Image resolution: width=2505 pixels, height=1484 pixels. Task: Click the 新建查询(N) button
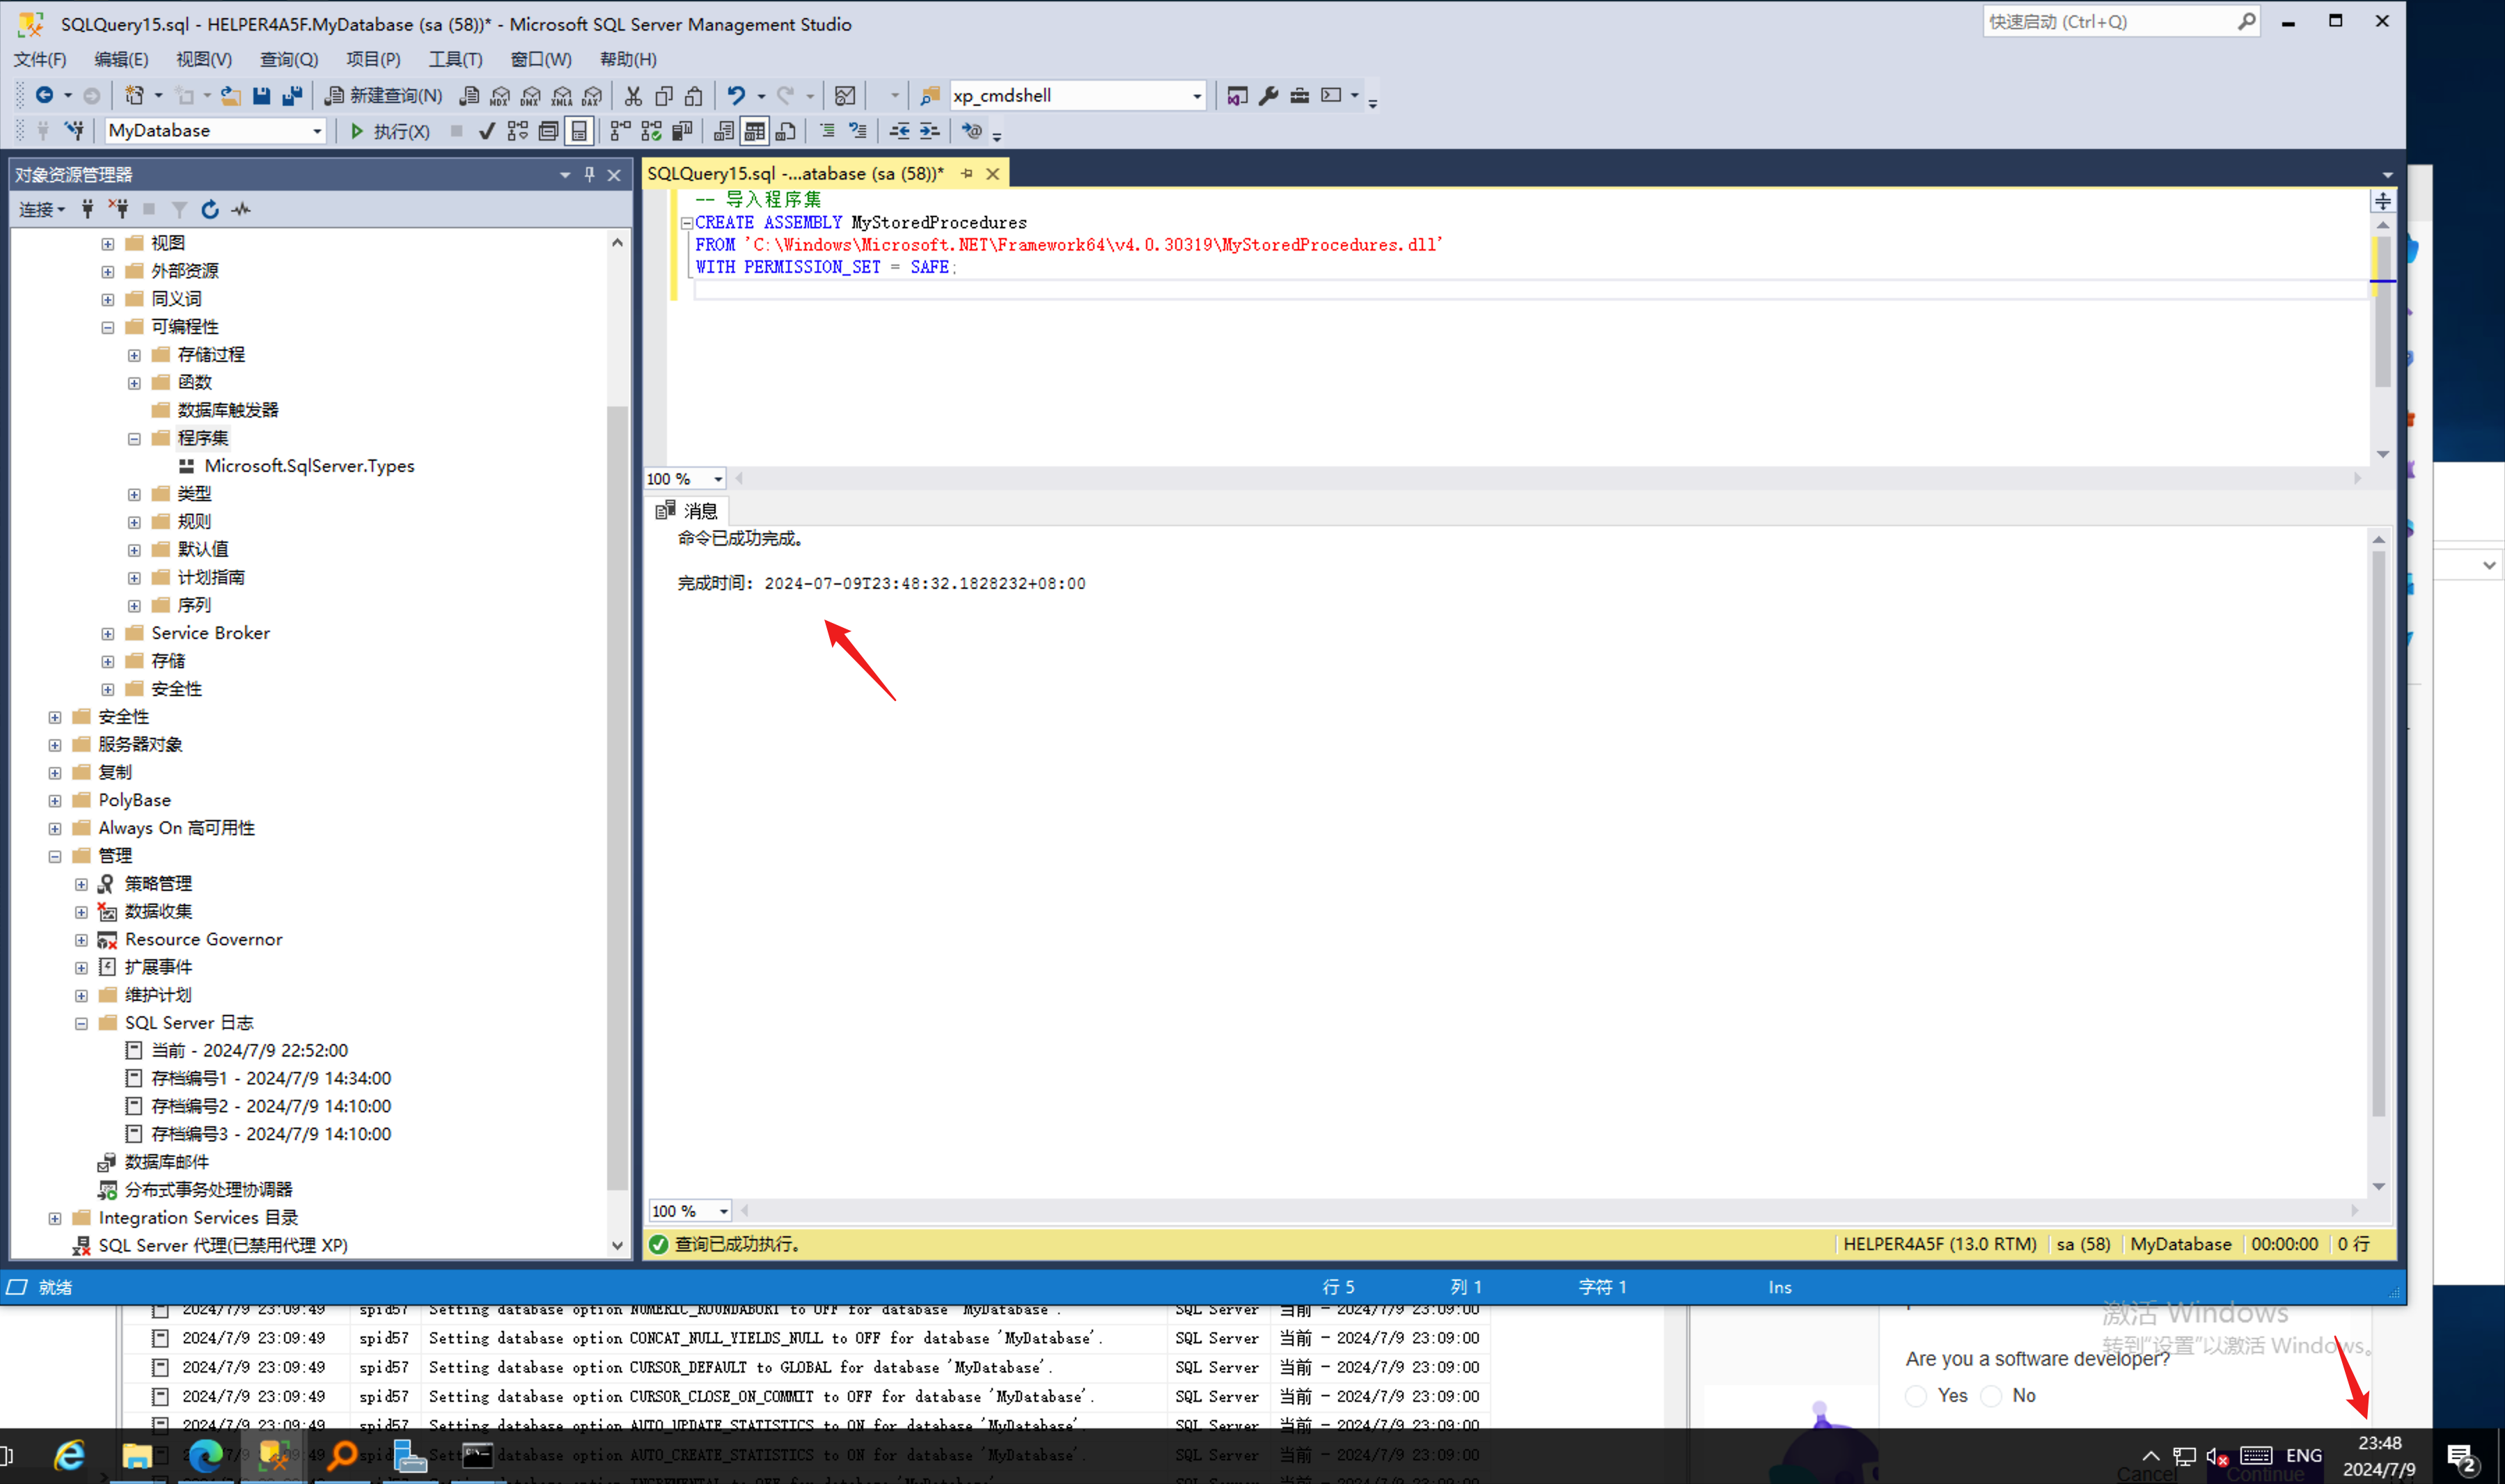point(384,96)
